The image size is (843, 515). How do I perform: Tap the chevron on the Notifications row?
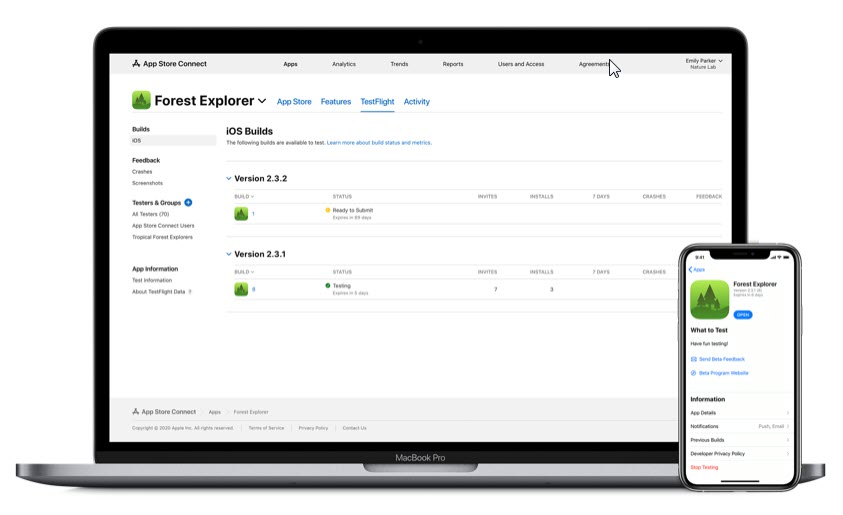(x=788, y=426)
